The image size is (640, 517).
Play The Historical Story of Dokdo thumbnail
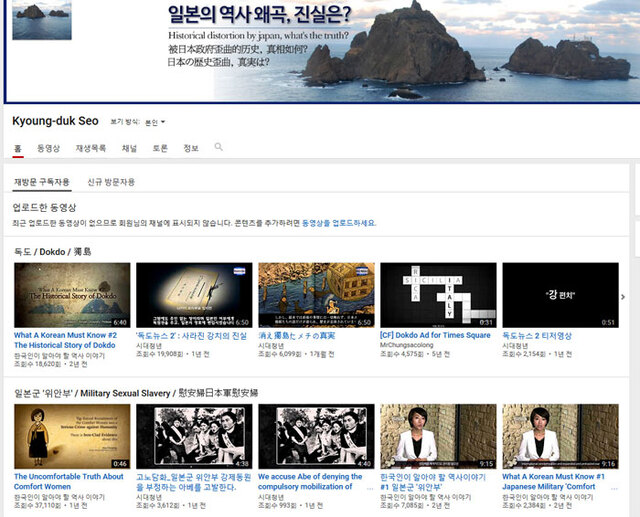coord(72,295)
